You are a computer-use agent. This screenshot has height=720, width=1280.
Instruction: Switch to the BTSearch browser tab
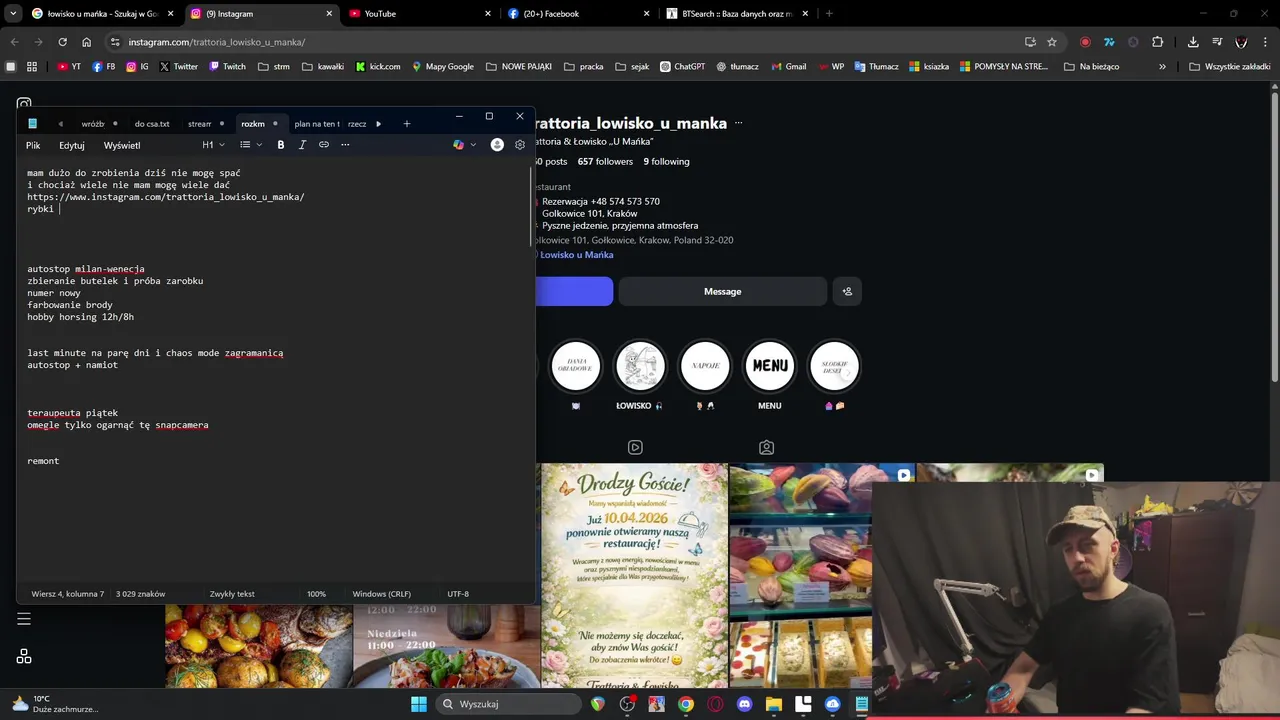point(736,14)
